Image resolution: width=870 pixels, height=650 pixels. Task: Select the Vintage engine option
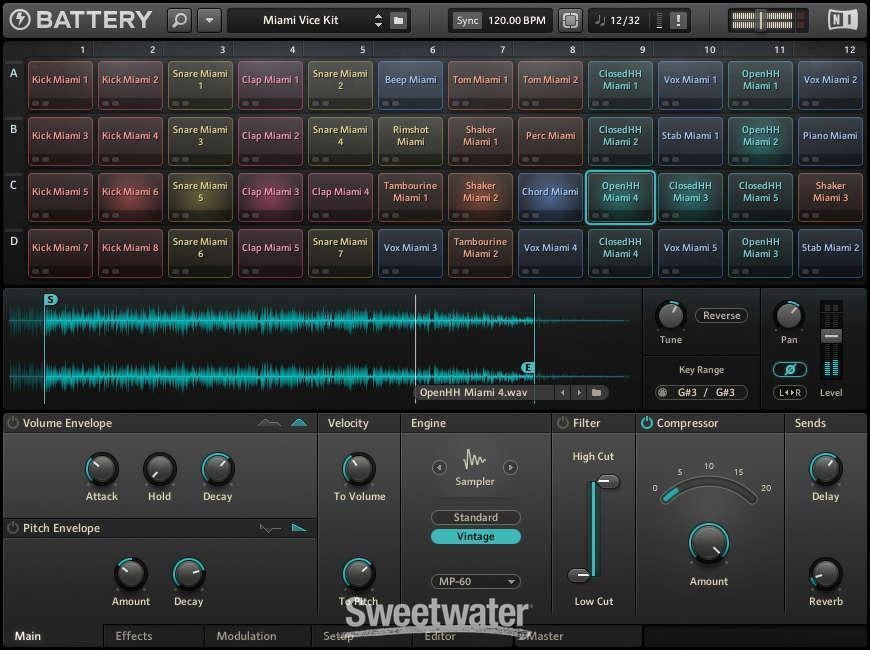coord(476,537)
